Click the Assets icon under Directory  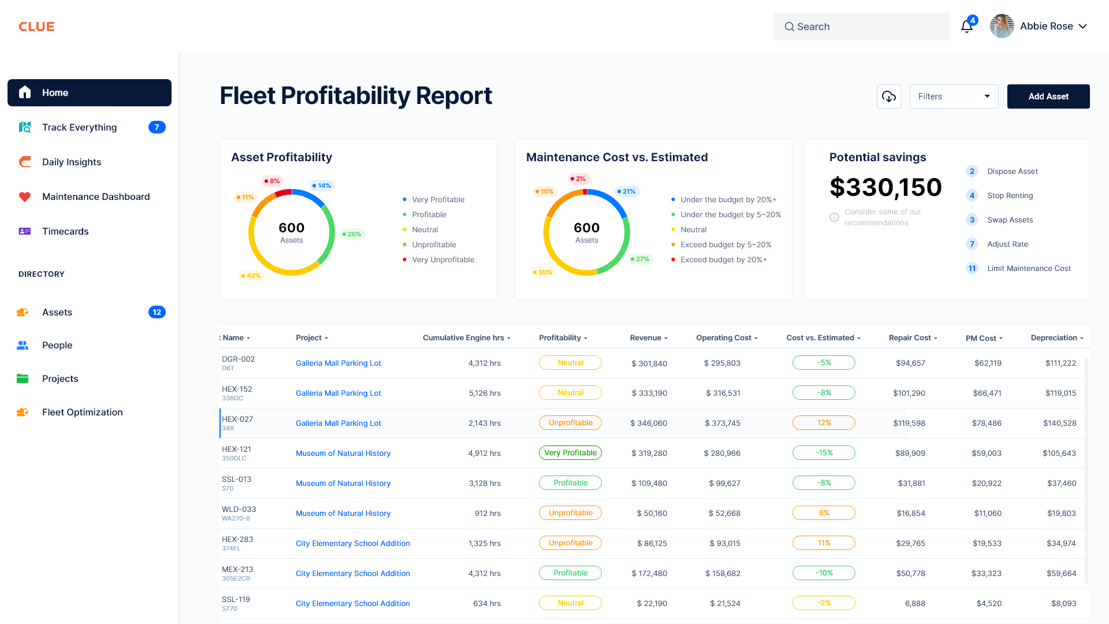tap(23, 311)
